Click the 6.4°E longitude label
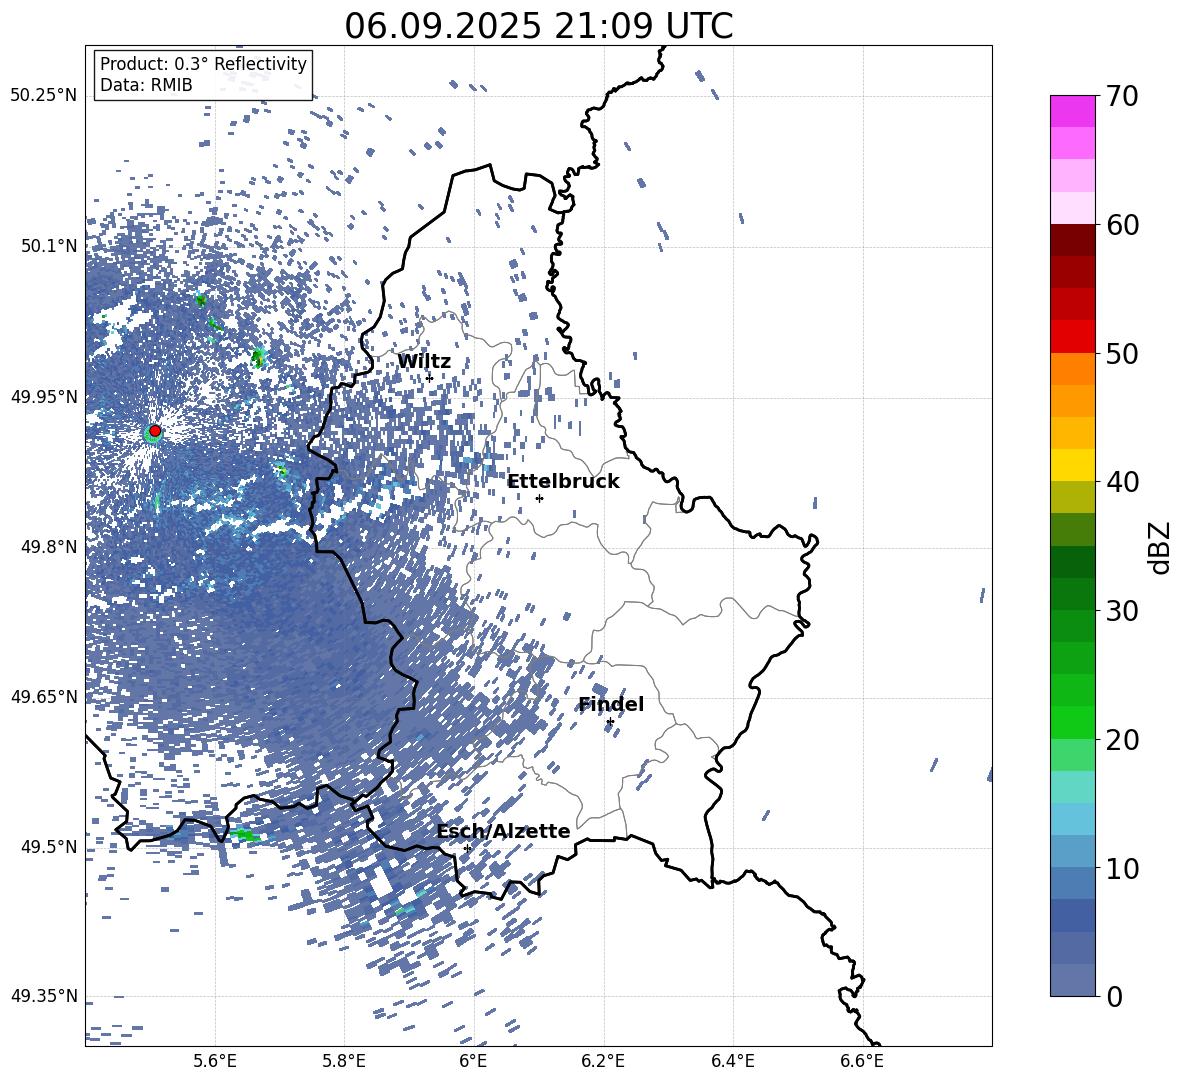 [732, 1061]
